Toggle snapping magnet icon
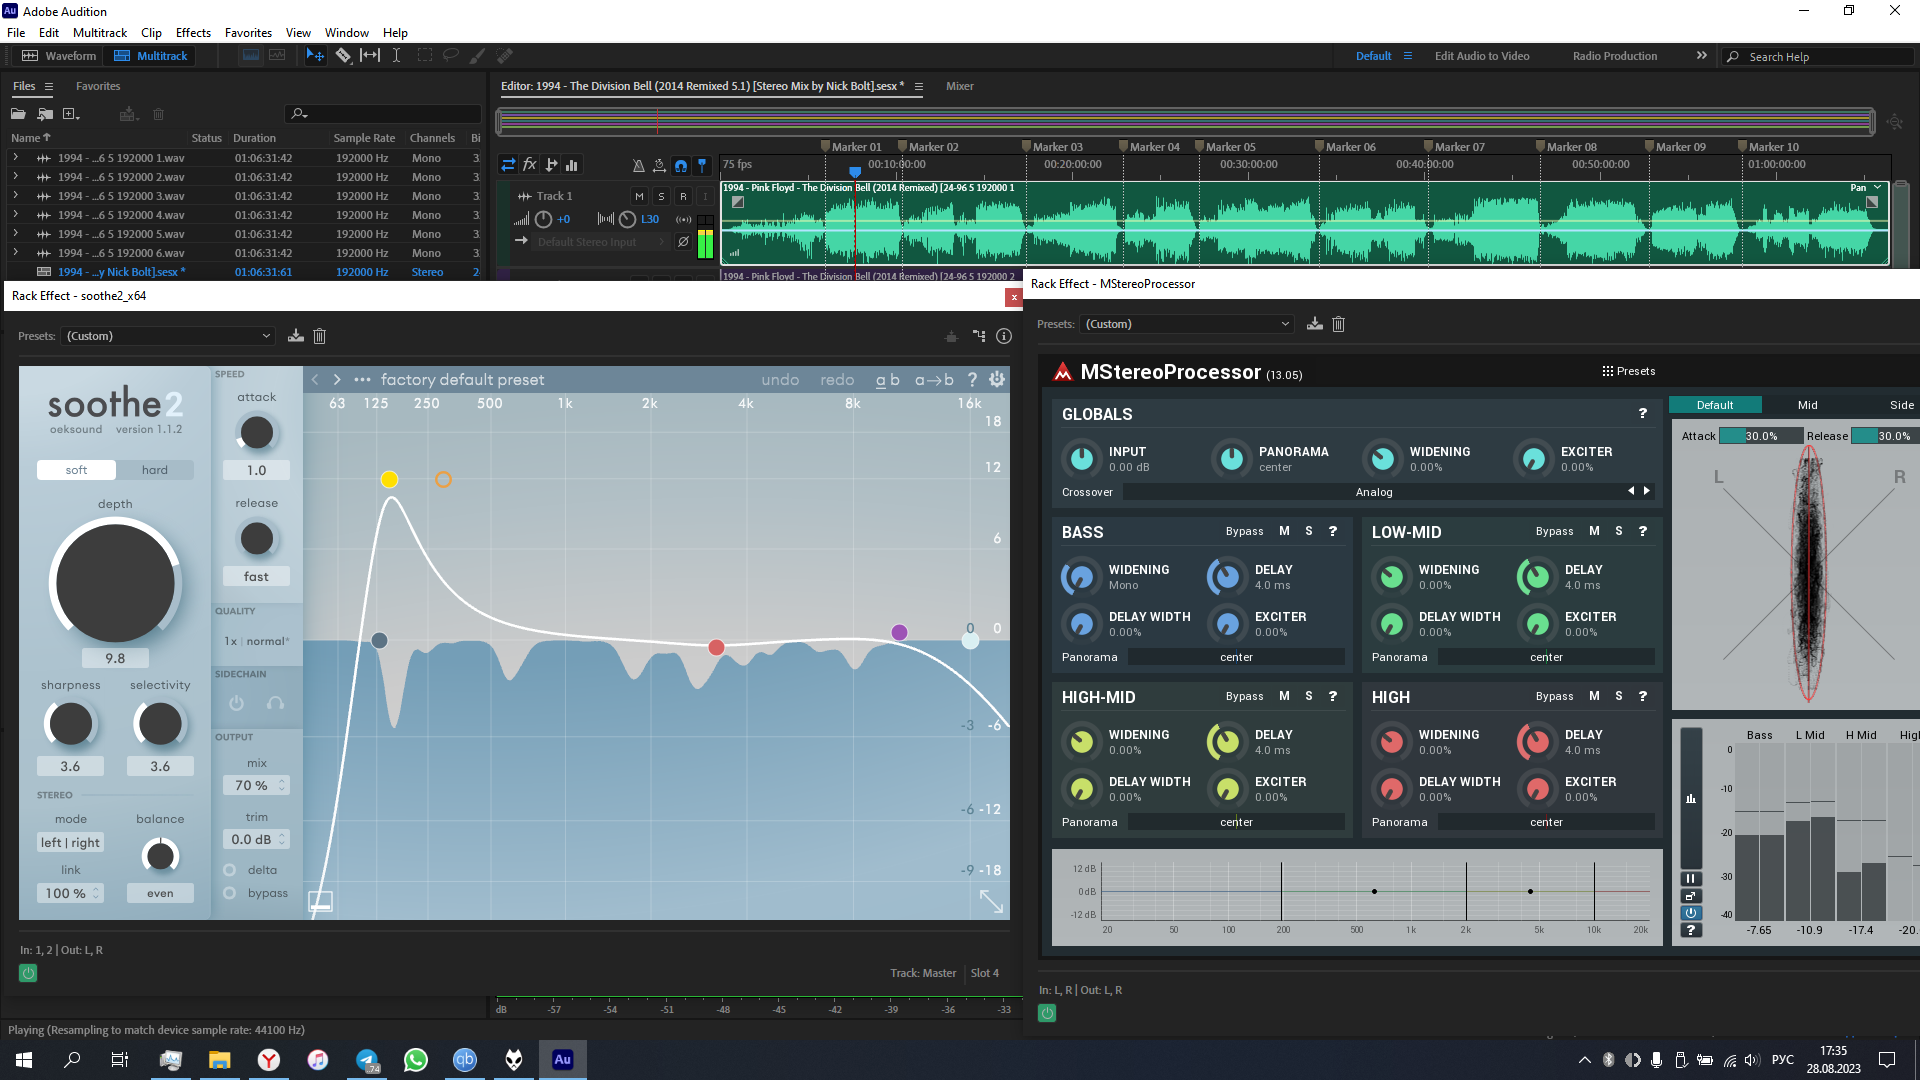This screenshot has width=1920, height=1080. click(681, 165)
